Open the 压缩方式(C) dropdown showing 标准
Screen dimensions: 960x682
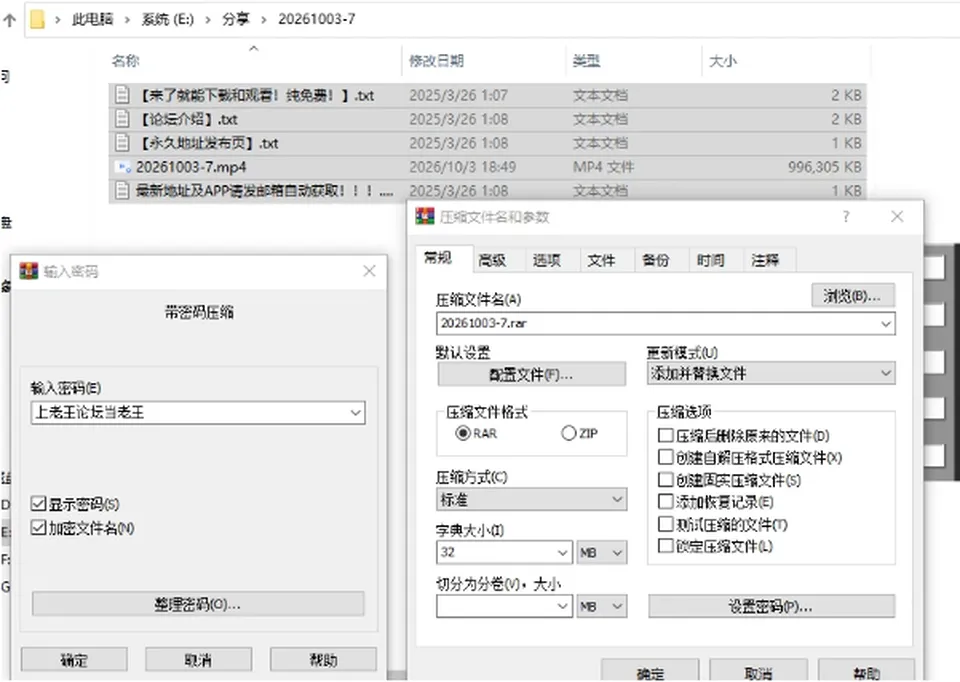click(531, 500)
